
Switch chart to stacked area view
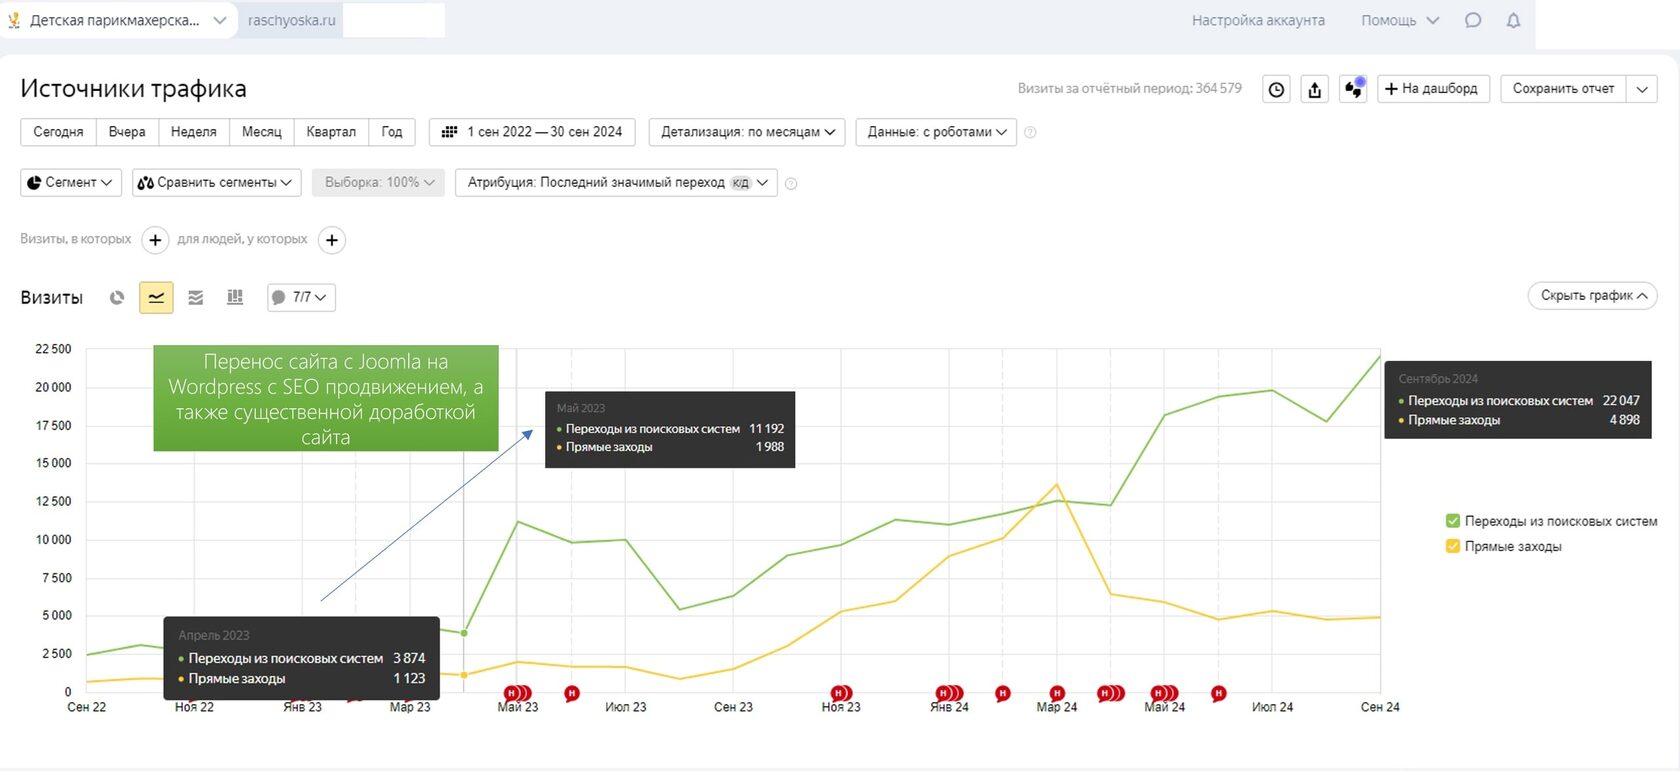196,297
